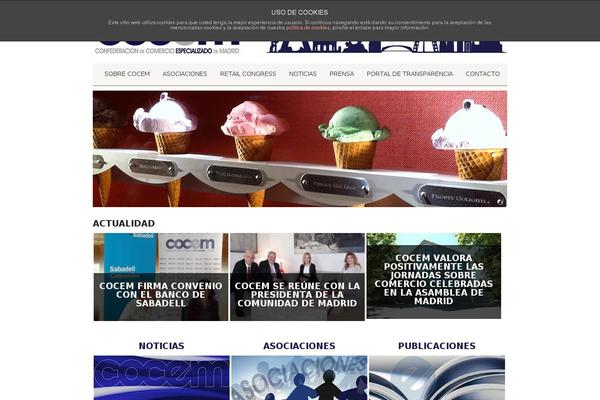
Task: Open article COCEM firma convenio con Banco de Sabadell
Action: 161,277
